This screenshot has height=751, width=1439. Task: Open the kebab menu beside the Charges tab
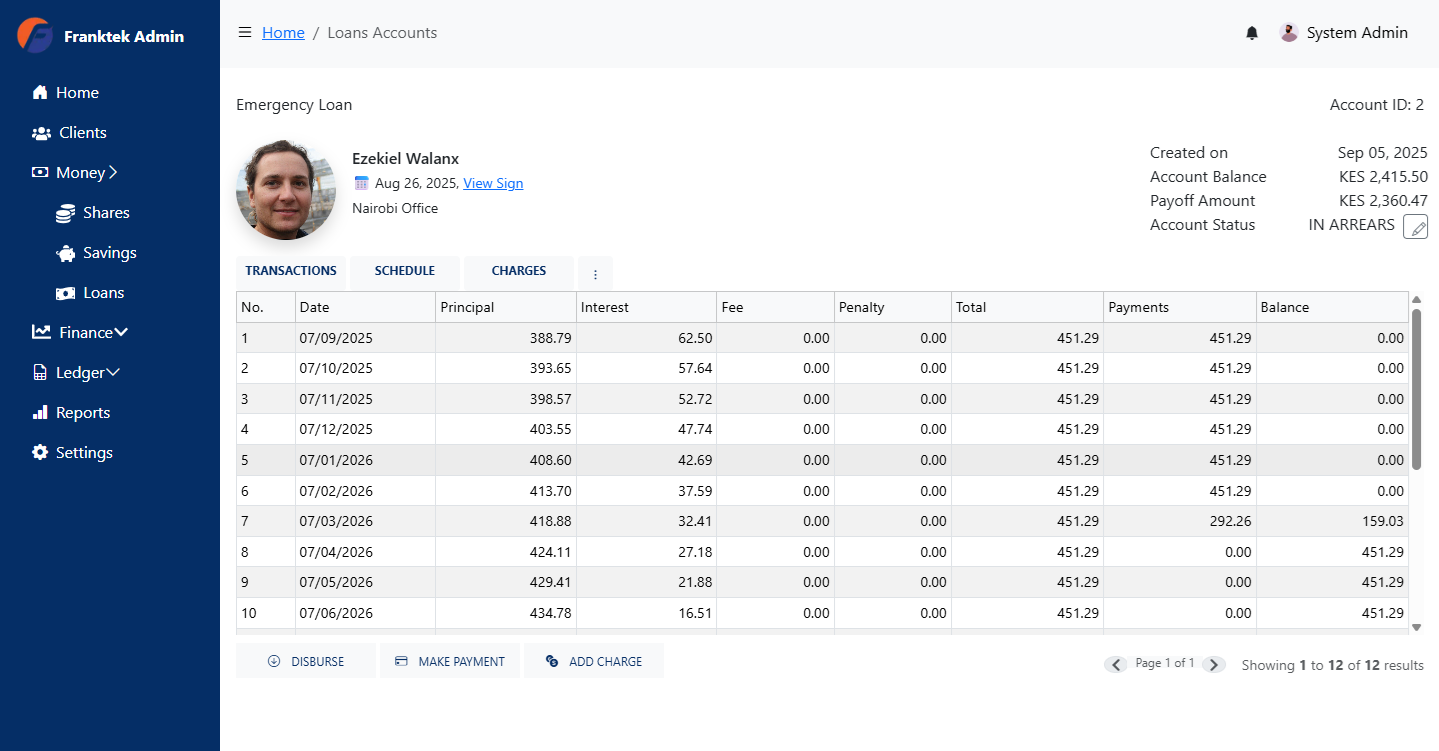click(x=595, y=272)
